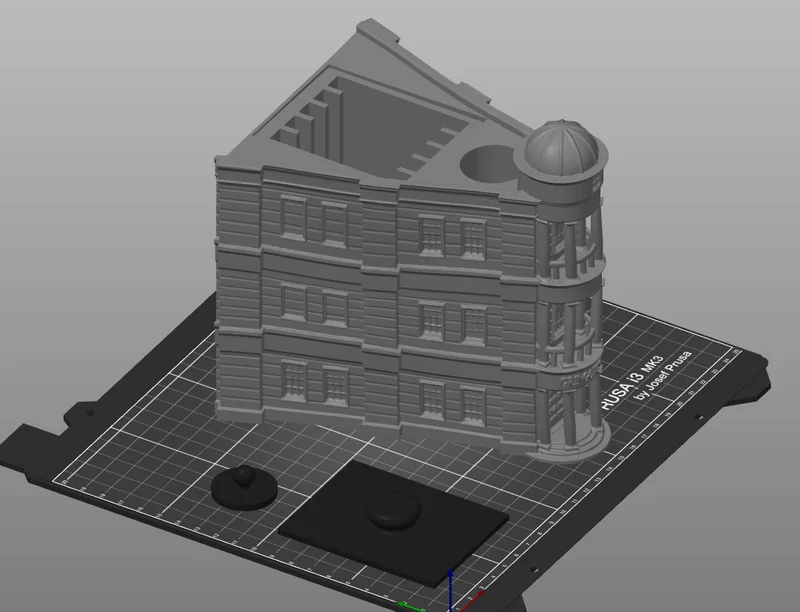800x612 pixels.
Task: Click the dome bump on the plate
Action: click(x=394, y=511)
